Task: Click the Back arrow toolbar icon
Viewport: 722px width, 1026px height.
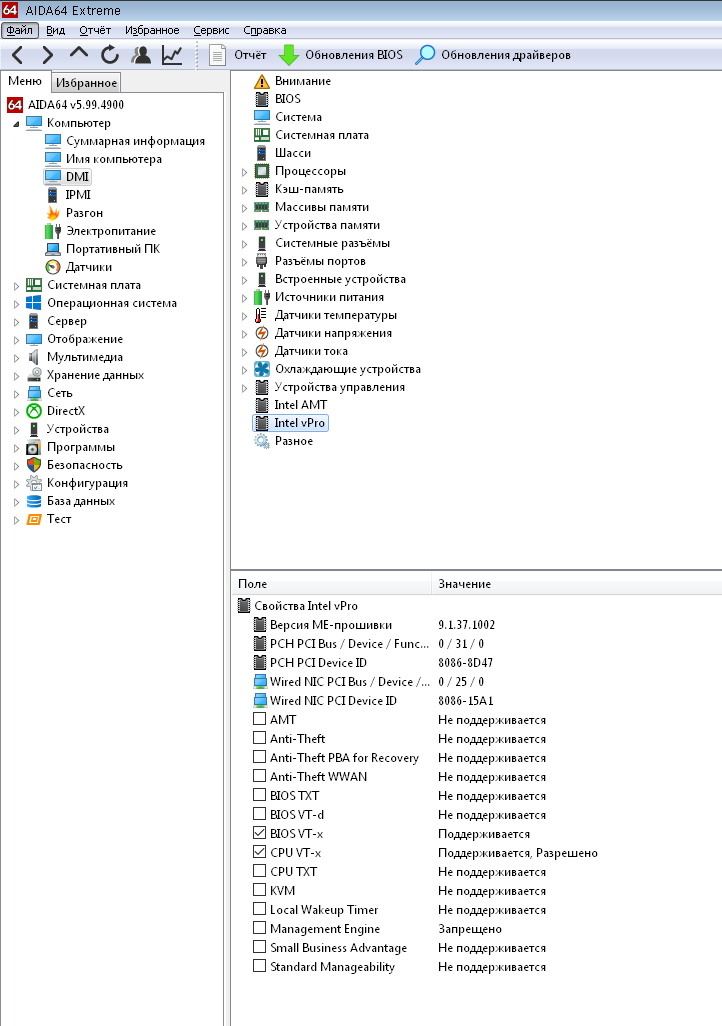Action: tap(18, 55)
